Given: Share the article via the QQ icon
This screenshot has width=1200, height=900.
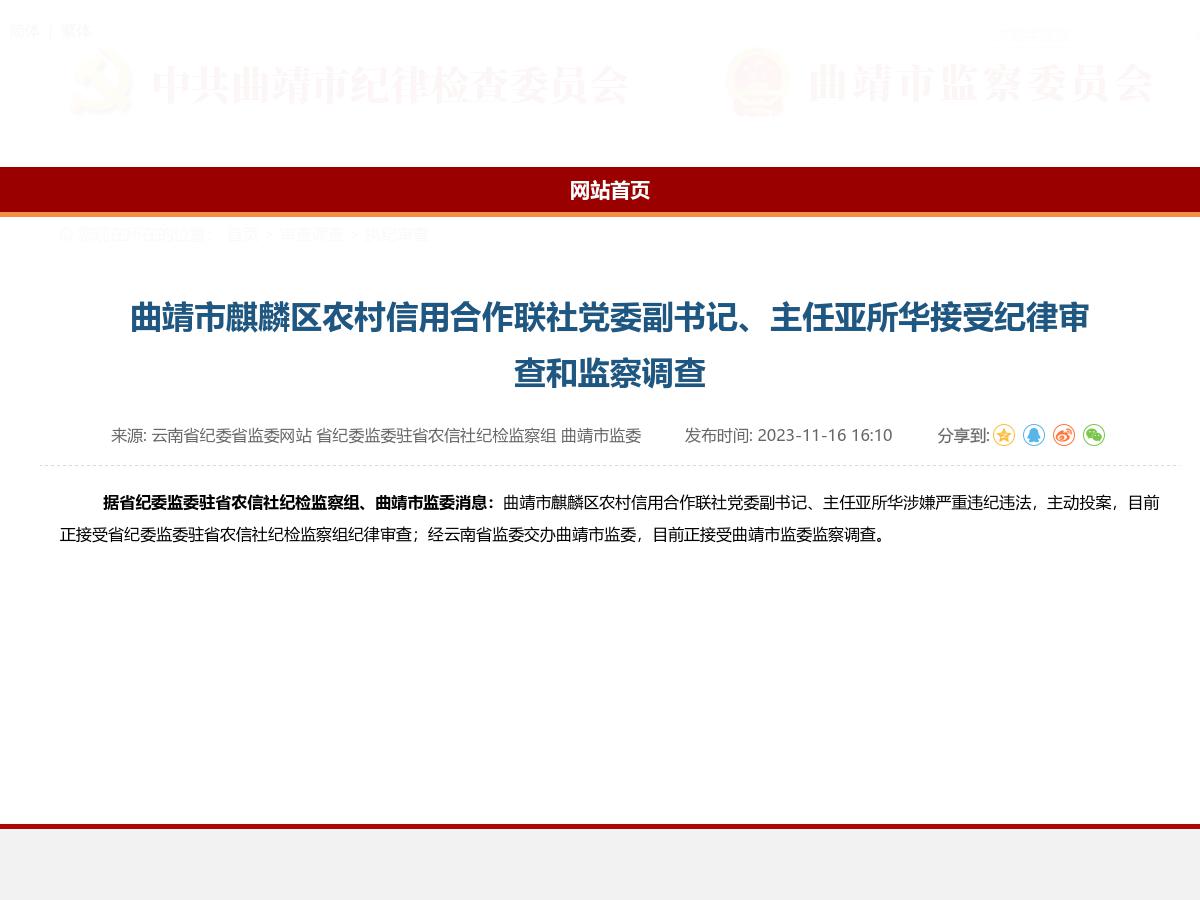Looking at the screenshot, I should pyautogui.click(x=1033, y=436).
